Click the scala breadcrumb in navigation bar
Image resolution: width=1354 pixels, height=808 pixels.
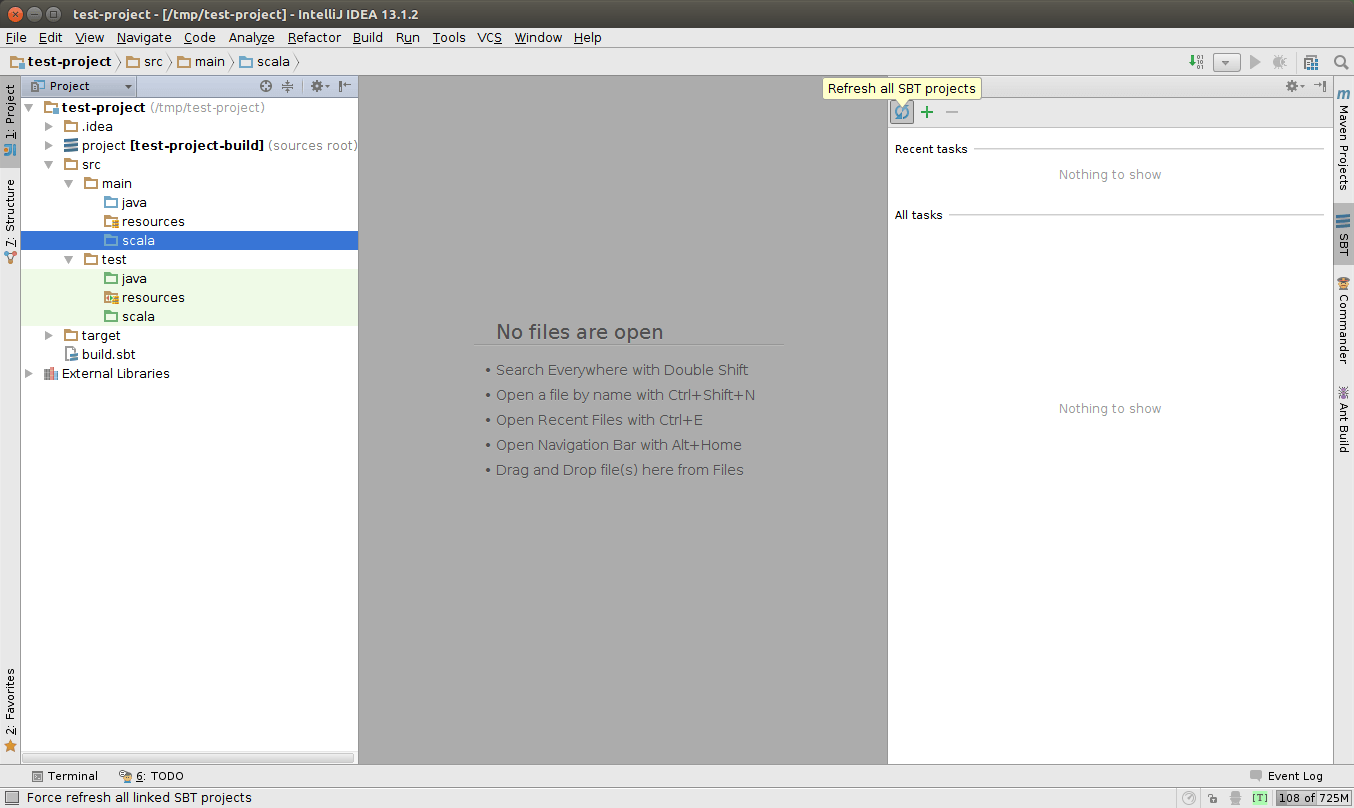coord(265,62)
